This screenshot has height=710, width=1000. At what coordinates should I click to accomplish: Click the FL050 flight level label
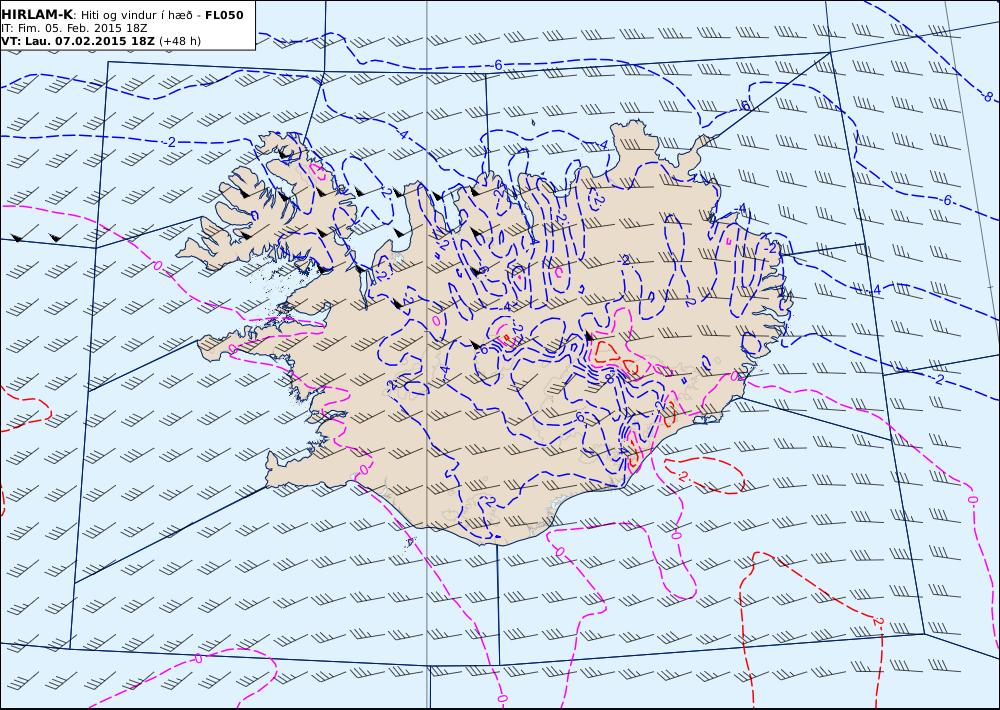pyautogui.click(x=224, y=15)
